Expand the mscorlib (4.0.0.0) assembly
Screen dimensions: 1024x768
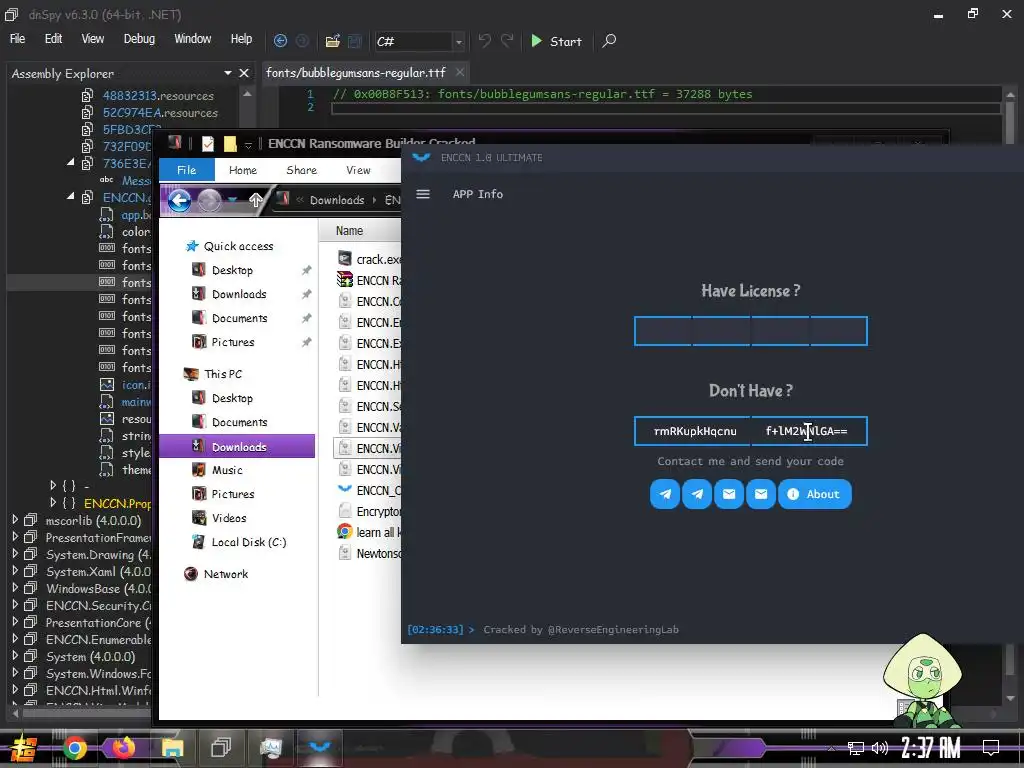coord(15,520)
